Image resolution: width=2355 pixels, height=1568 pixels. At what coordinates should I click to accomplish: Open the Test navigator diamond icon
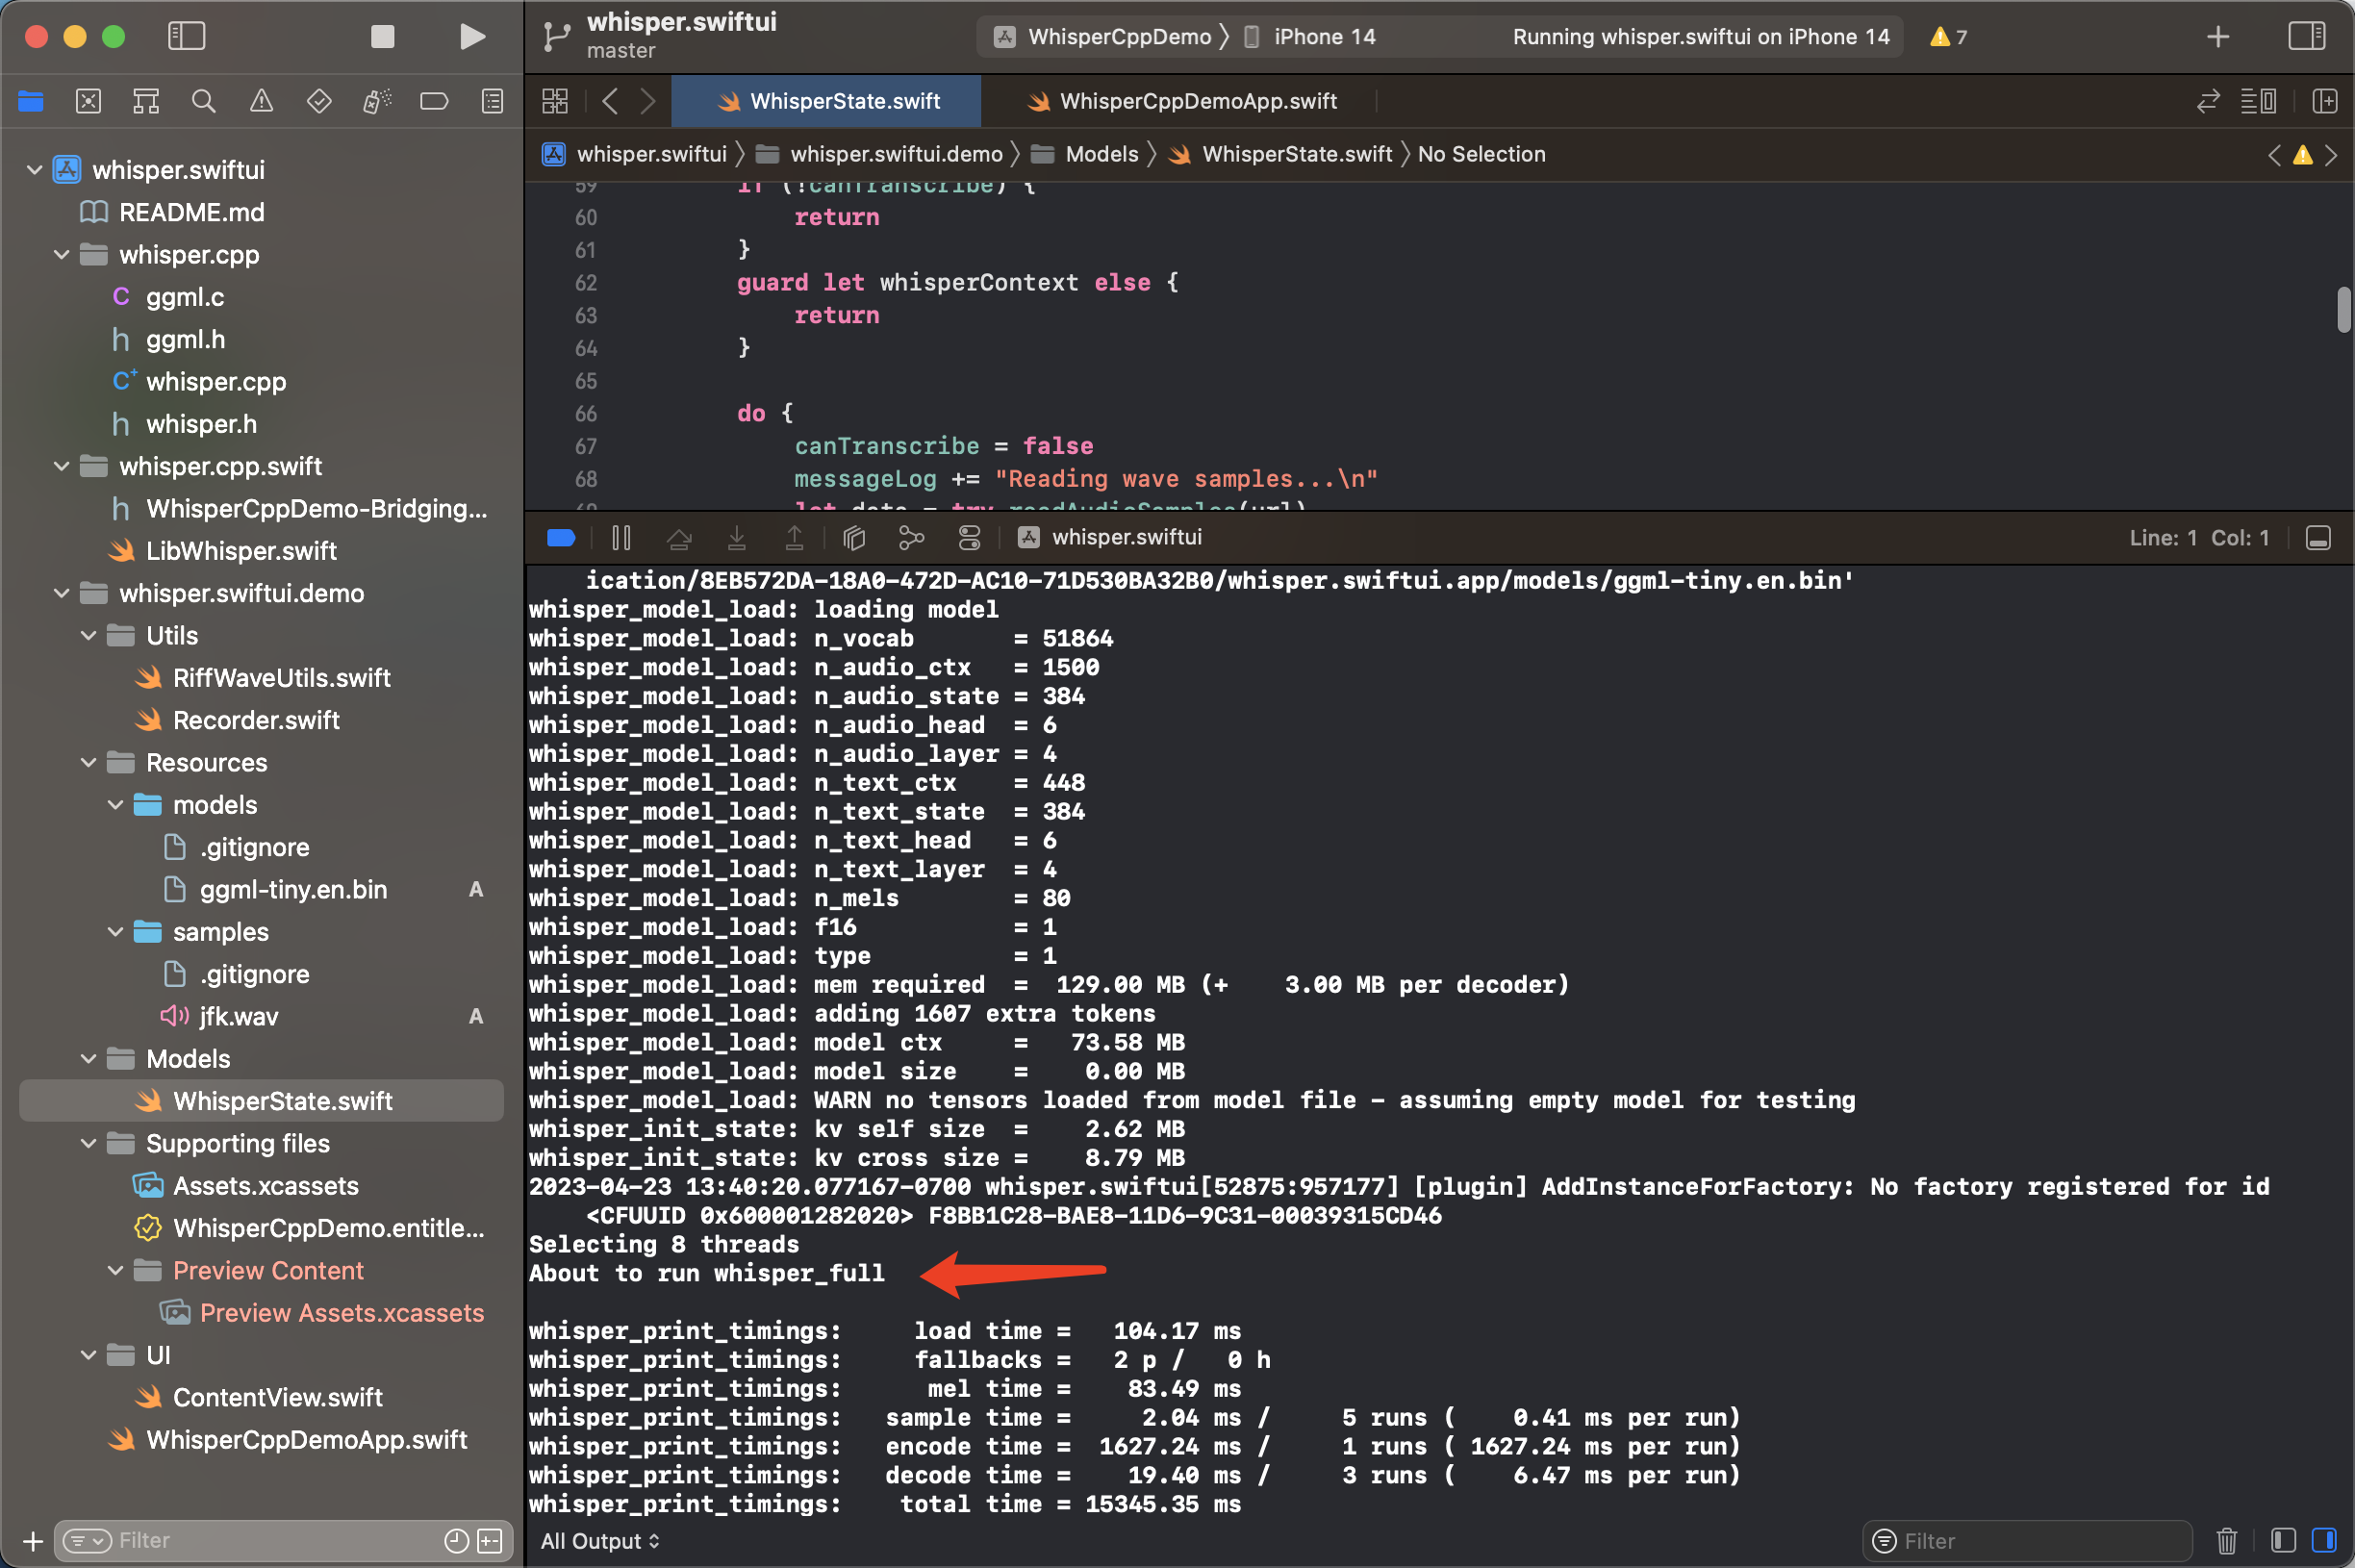pyautogui.click(x=319, y=101)
